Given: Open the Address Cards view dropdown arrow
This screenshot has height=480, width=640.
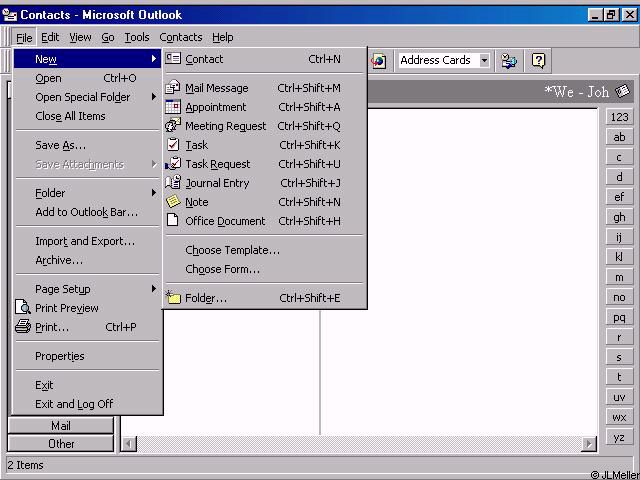Looking at the screenshot, I should (x=484, y=60).
